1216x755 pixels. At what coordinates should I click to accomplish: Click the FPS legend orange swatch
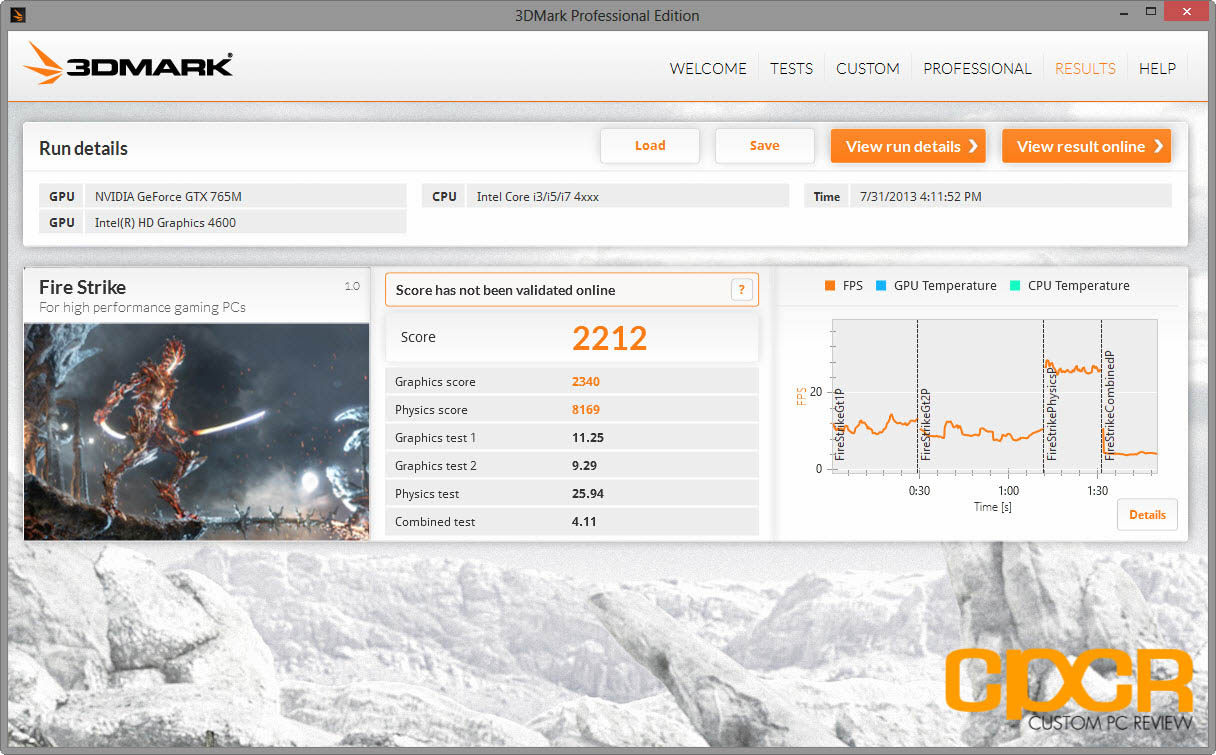[x=830, y=286]
